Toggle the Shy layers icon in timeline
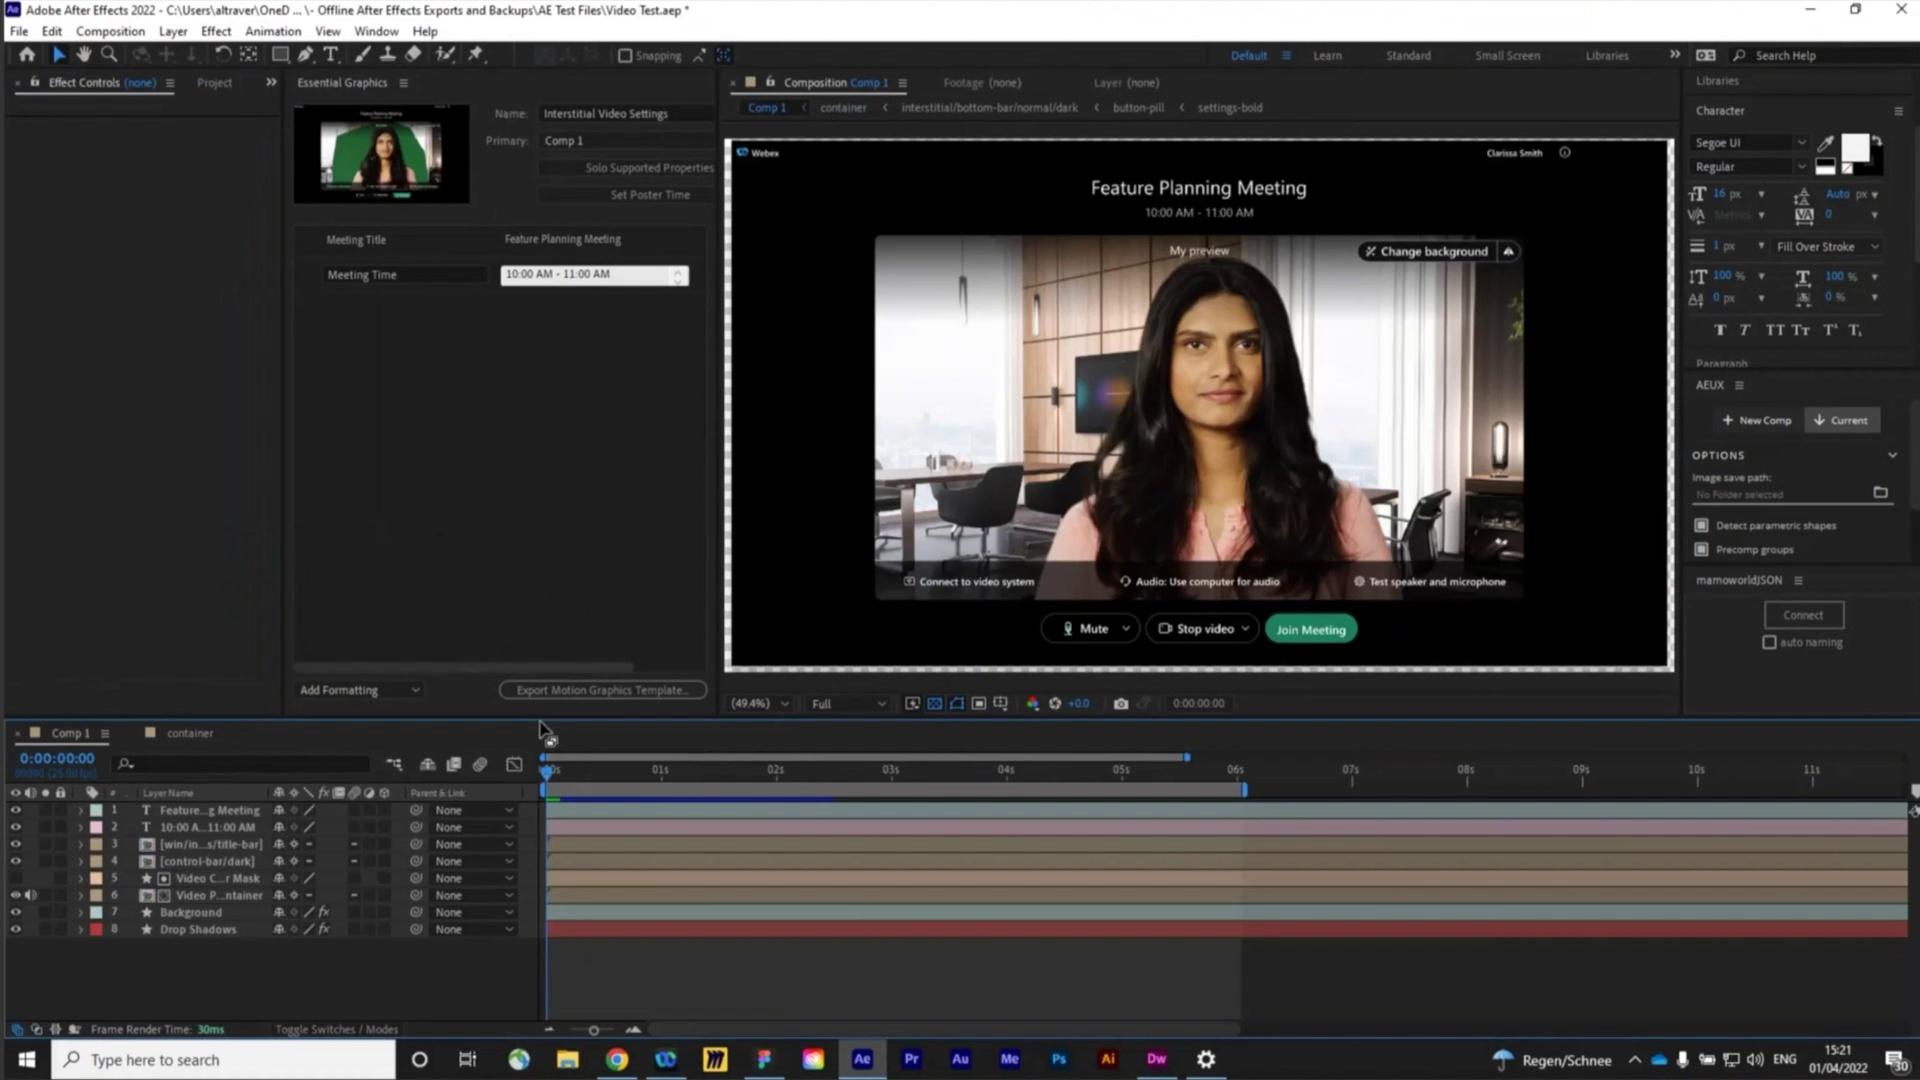This screenshot has width=1920, height=1080. click(427, 765)
